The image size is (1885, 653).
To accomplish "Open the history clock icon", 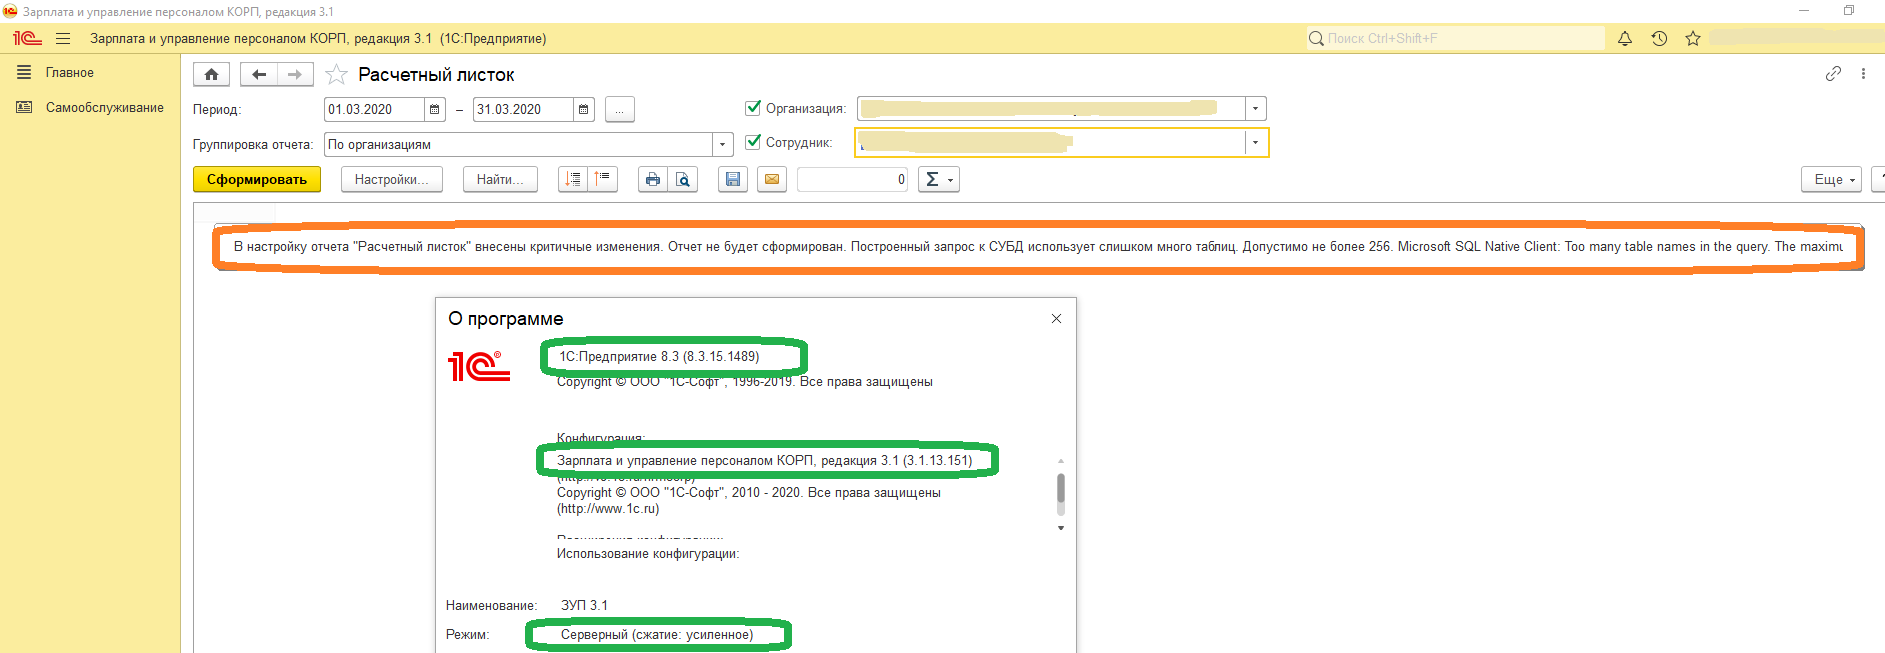I will coord(1659,38).
